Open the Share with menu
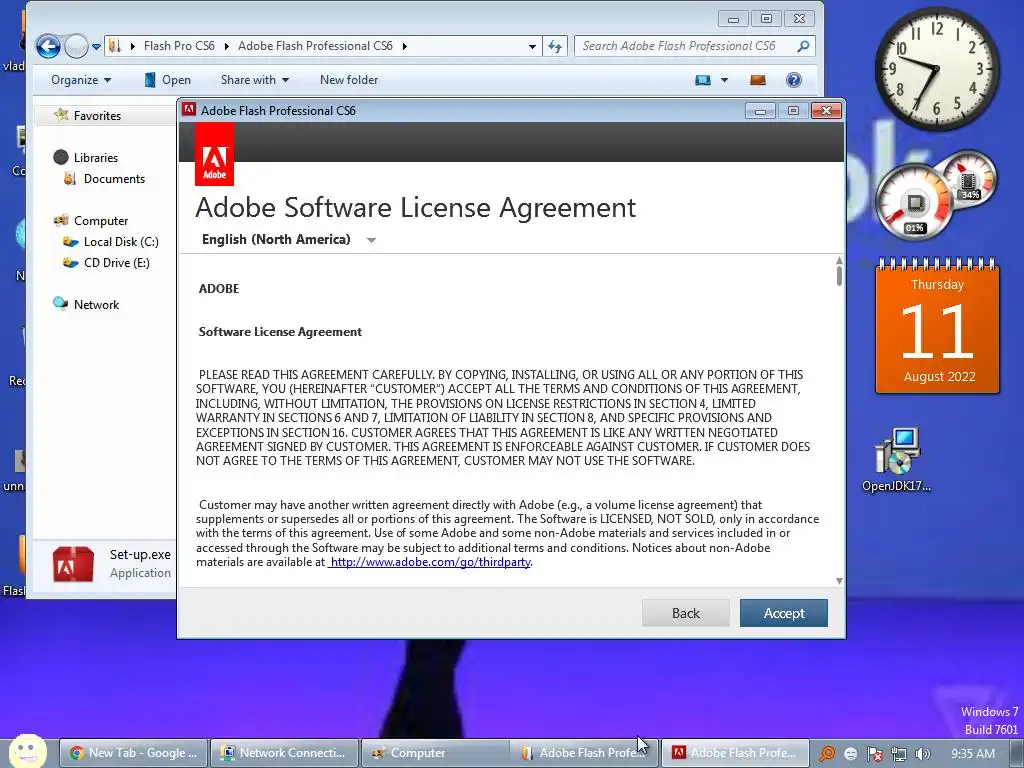This screenshot has width=1024, height=768. pos(255,80)
